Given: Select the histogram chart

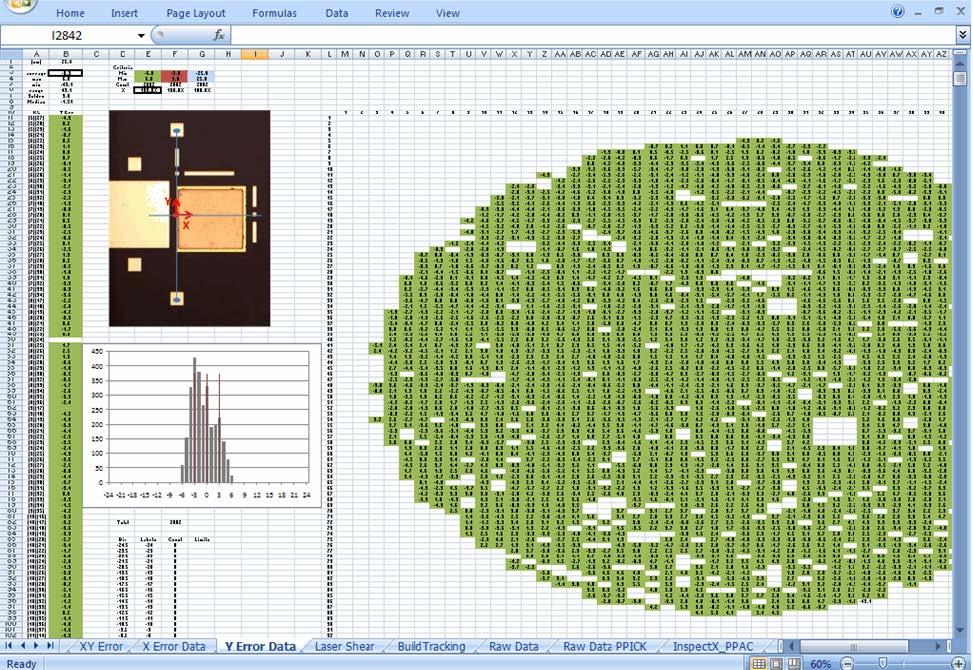Looking at the screenshot, I should (202, 425).
